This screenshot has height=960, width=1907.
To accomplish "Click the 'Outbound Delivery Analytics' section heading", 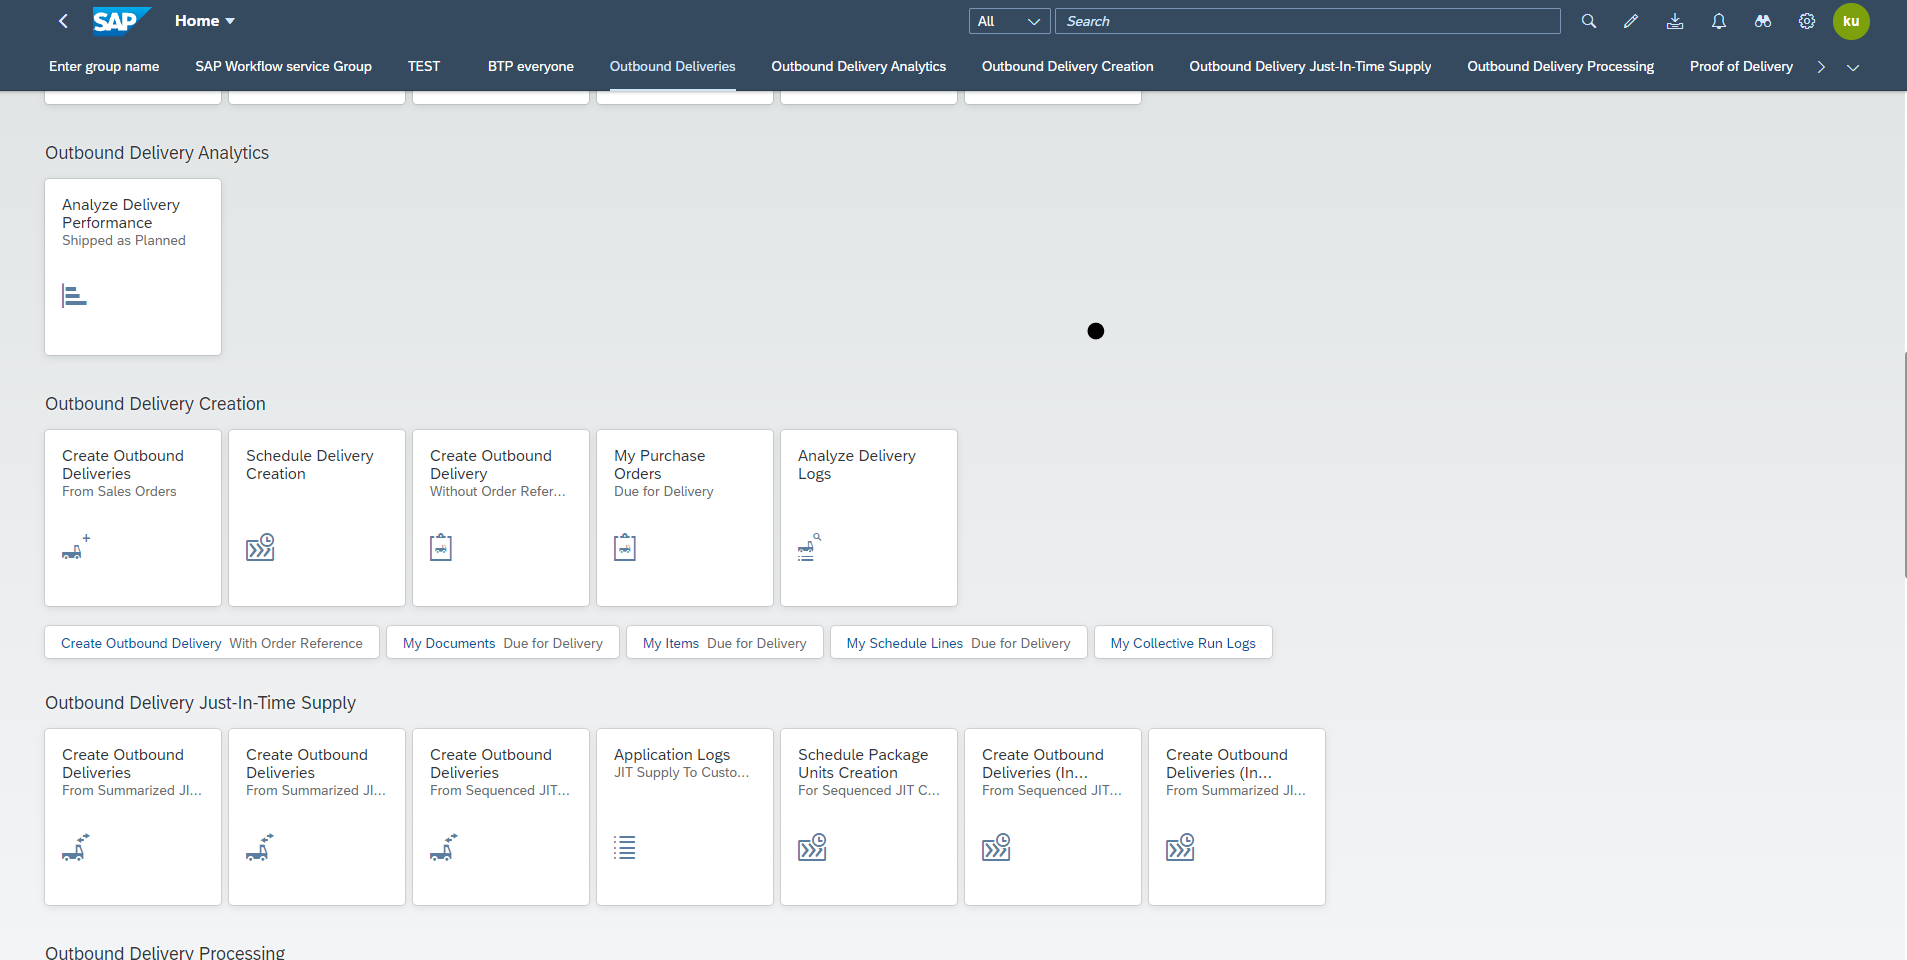I will point(157,153).
